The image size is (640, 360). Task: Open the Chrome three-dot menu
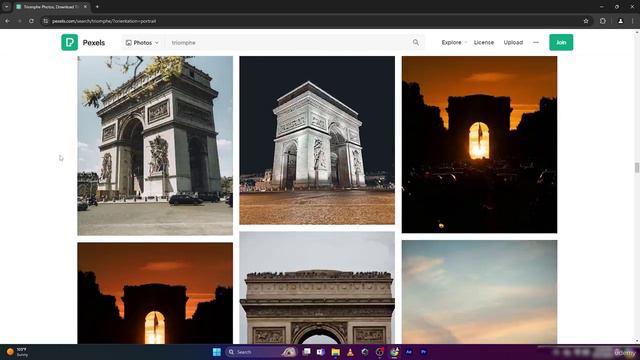(x=633, y=21)
